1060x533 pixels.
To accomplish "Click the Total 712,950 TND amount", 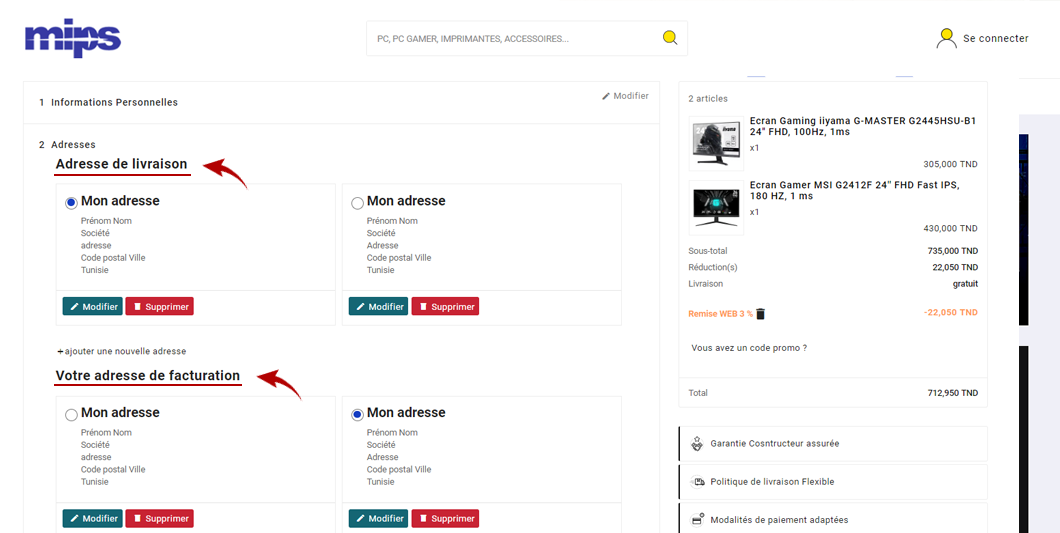I will pyautogui.click(x=953, y=393).
